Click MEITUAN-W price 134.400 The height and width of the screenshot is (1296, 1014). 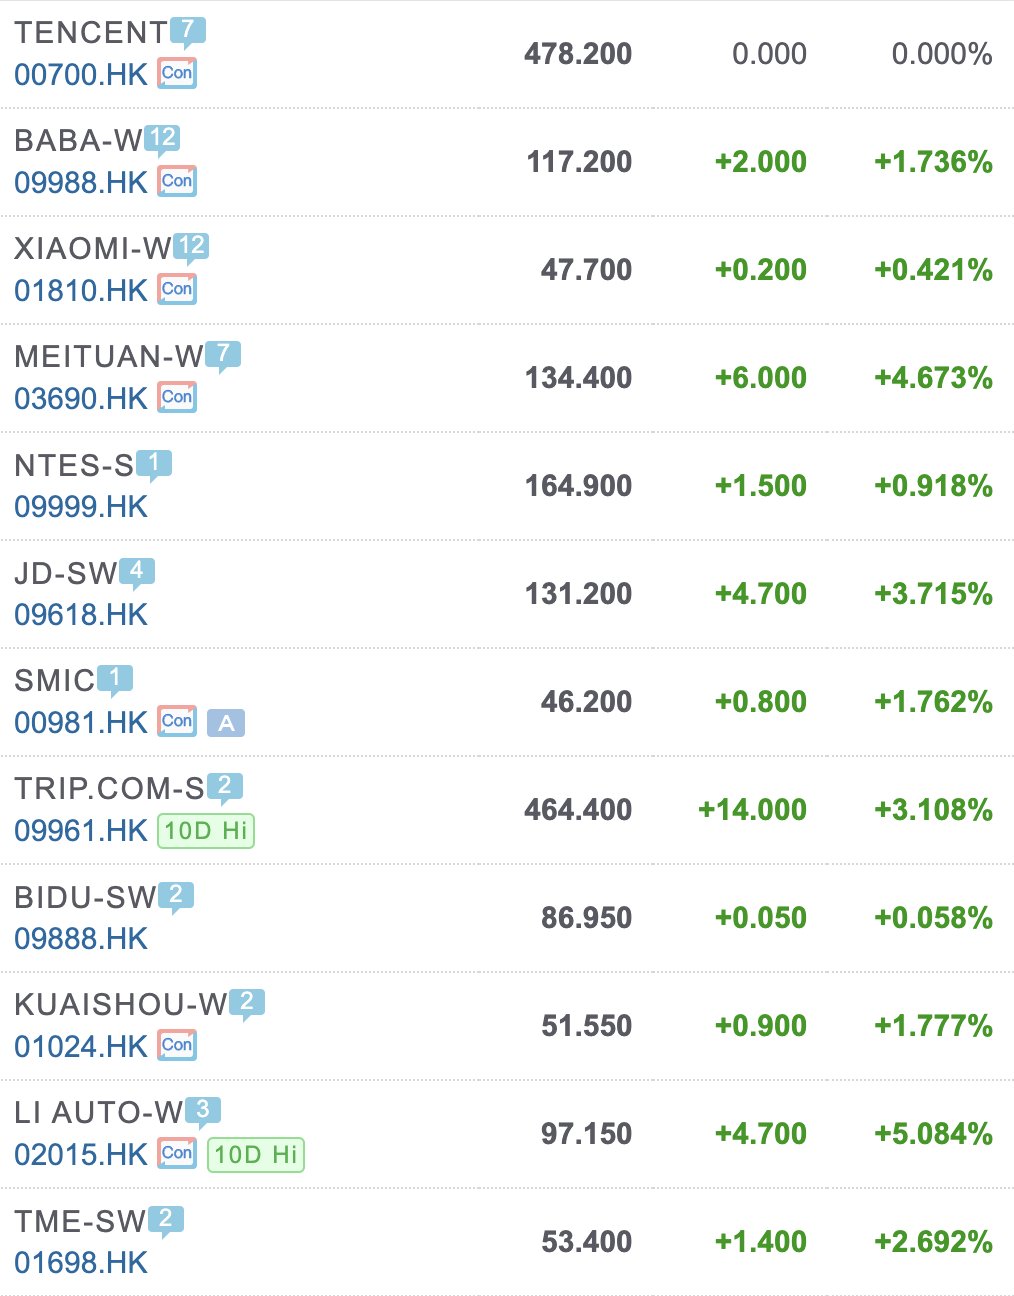click(x=578, y=378)
